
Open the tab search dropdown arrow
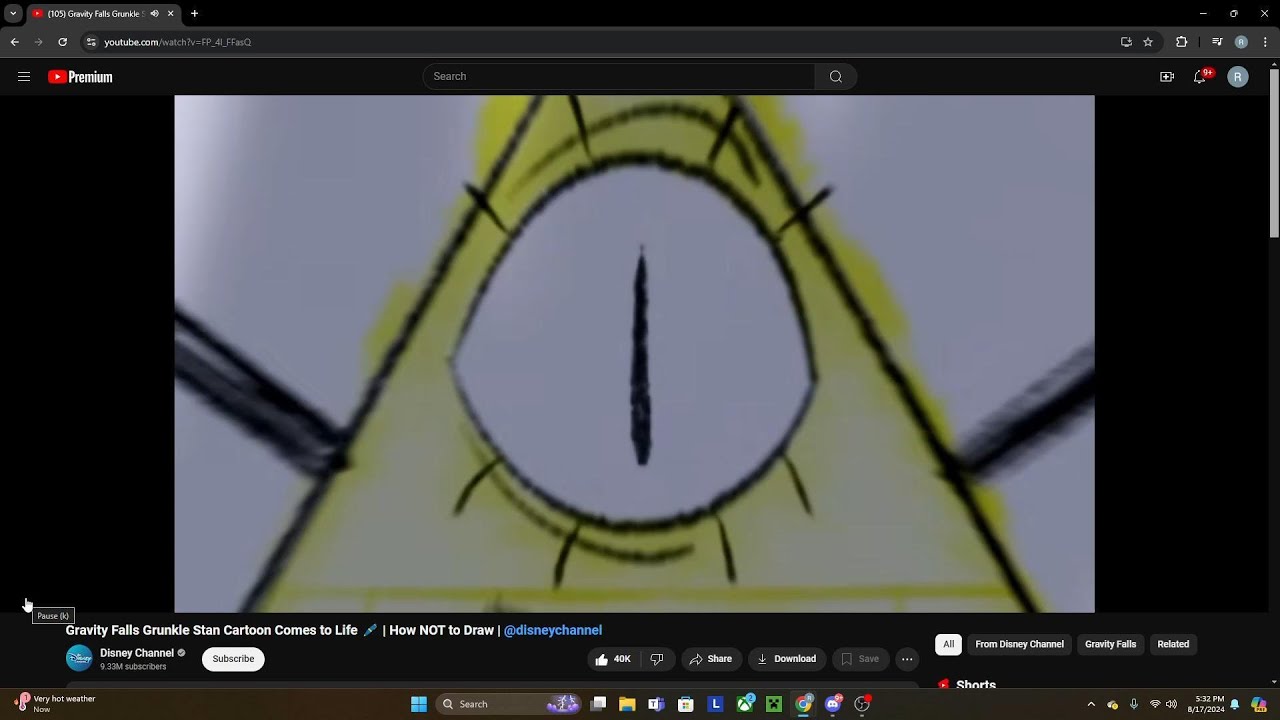pyautogui.click(x=13, y=14)
